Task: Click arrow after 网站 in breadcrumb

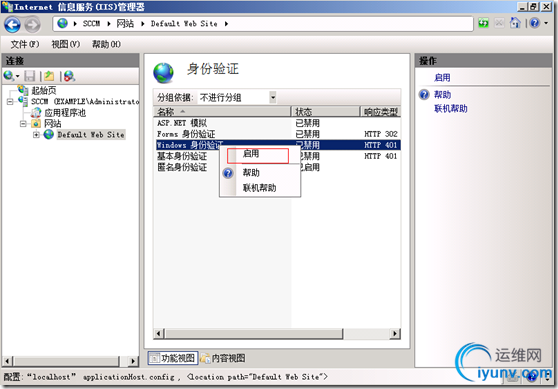Action: click(143, 24)
